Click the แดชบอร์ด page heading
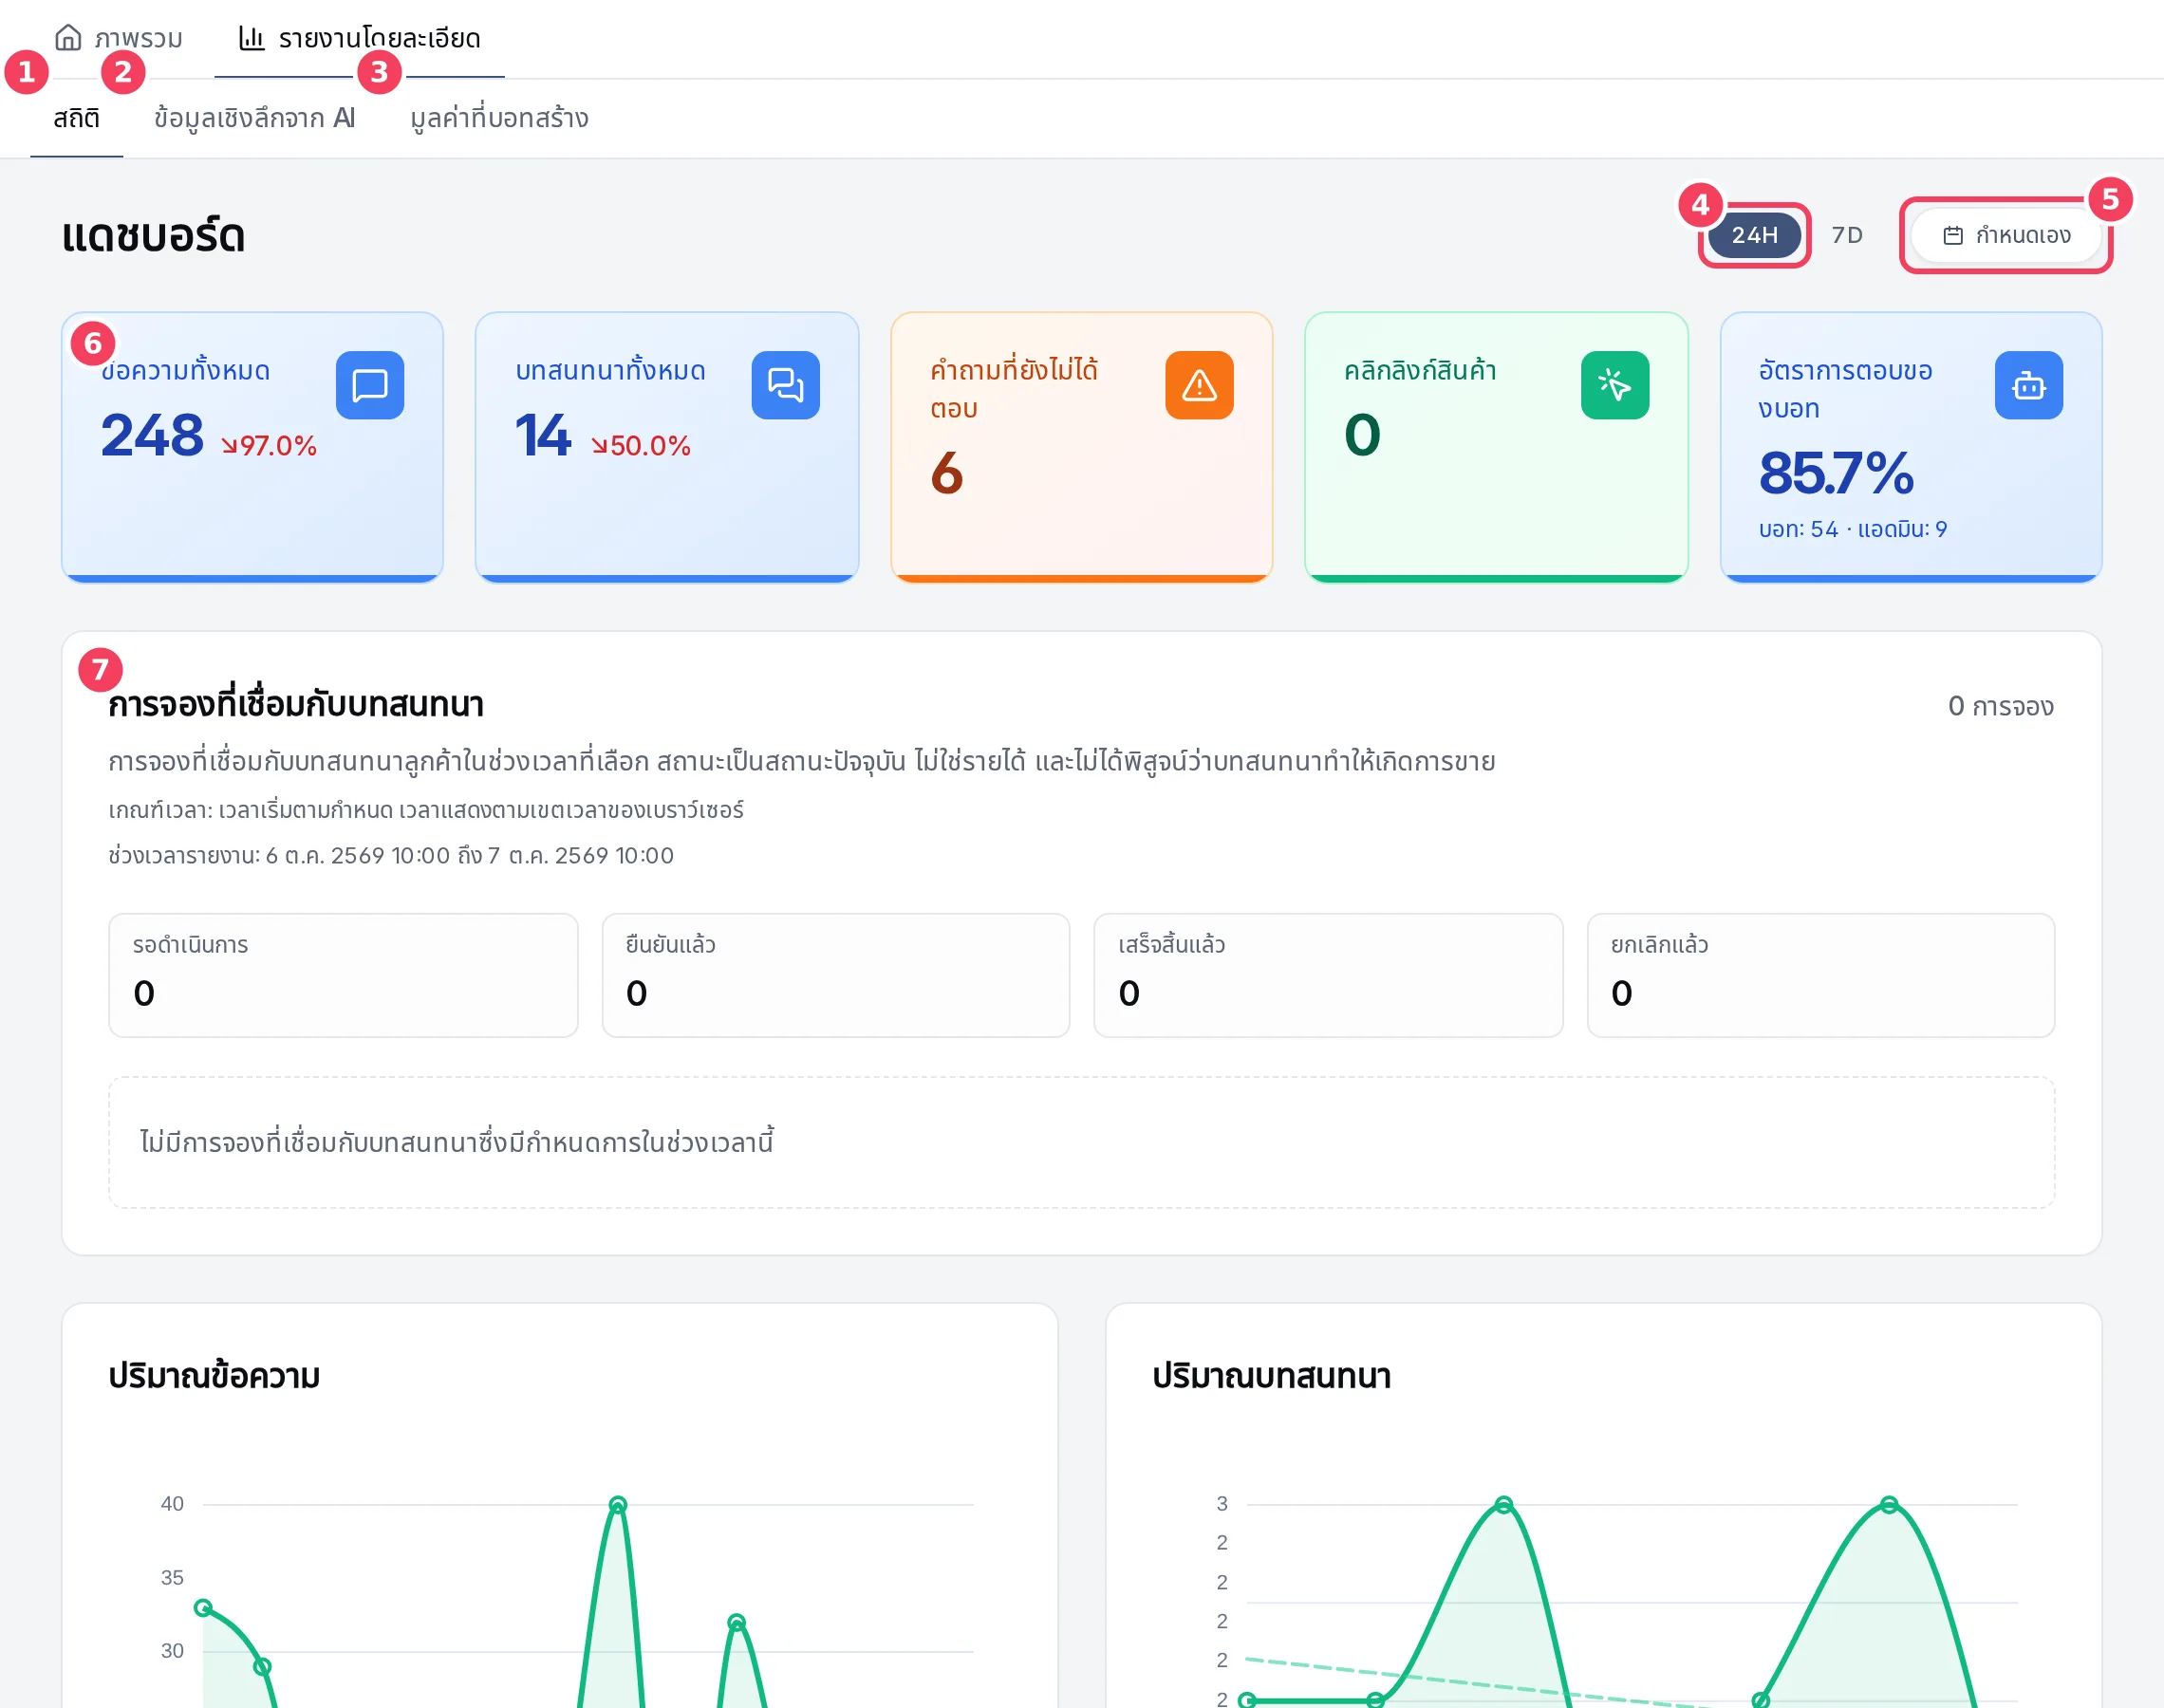The image size is (2164, 1708). coord(153,236)
